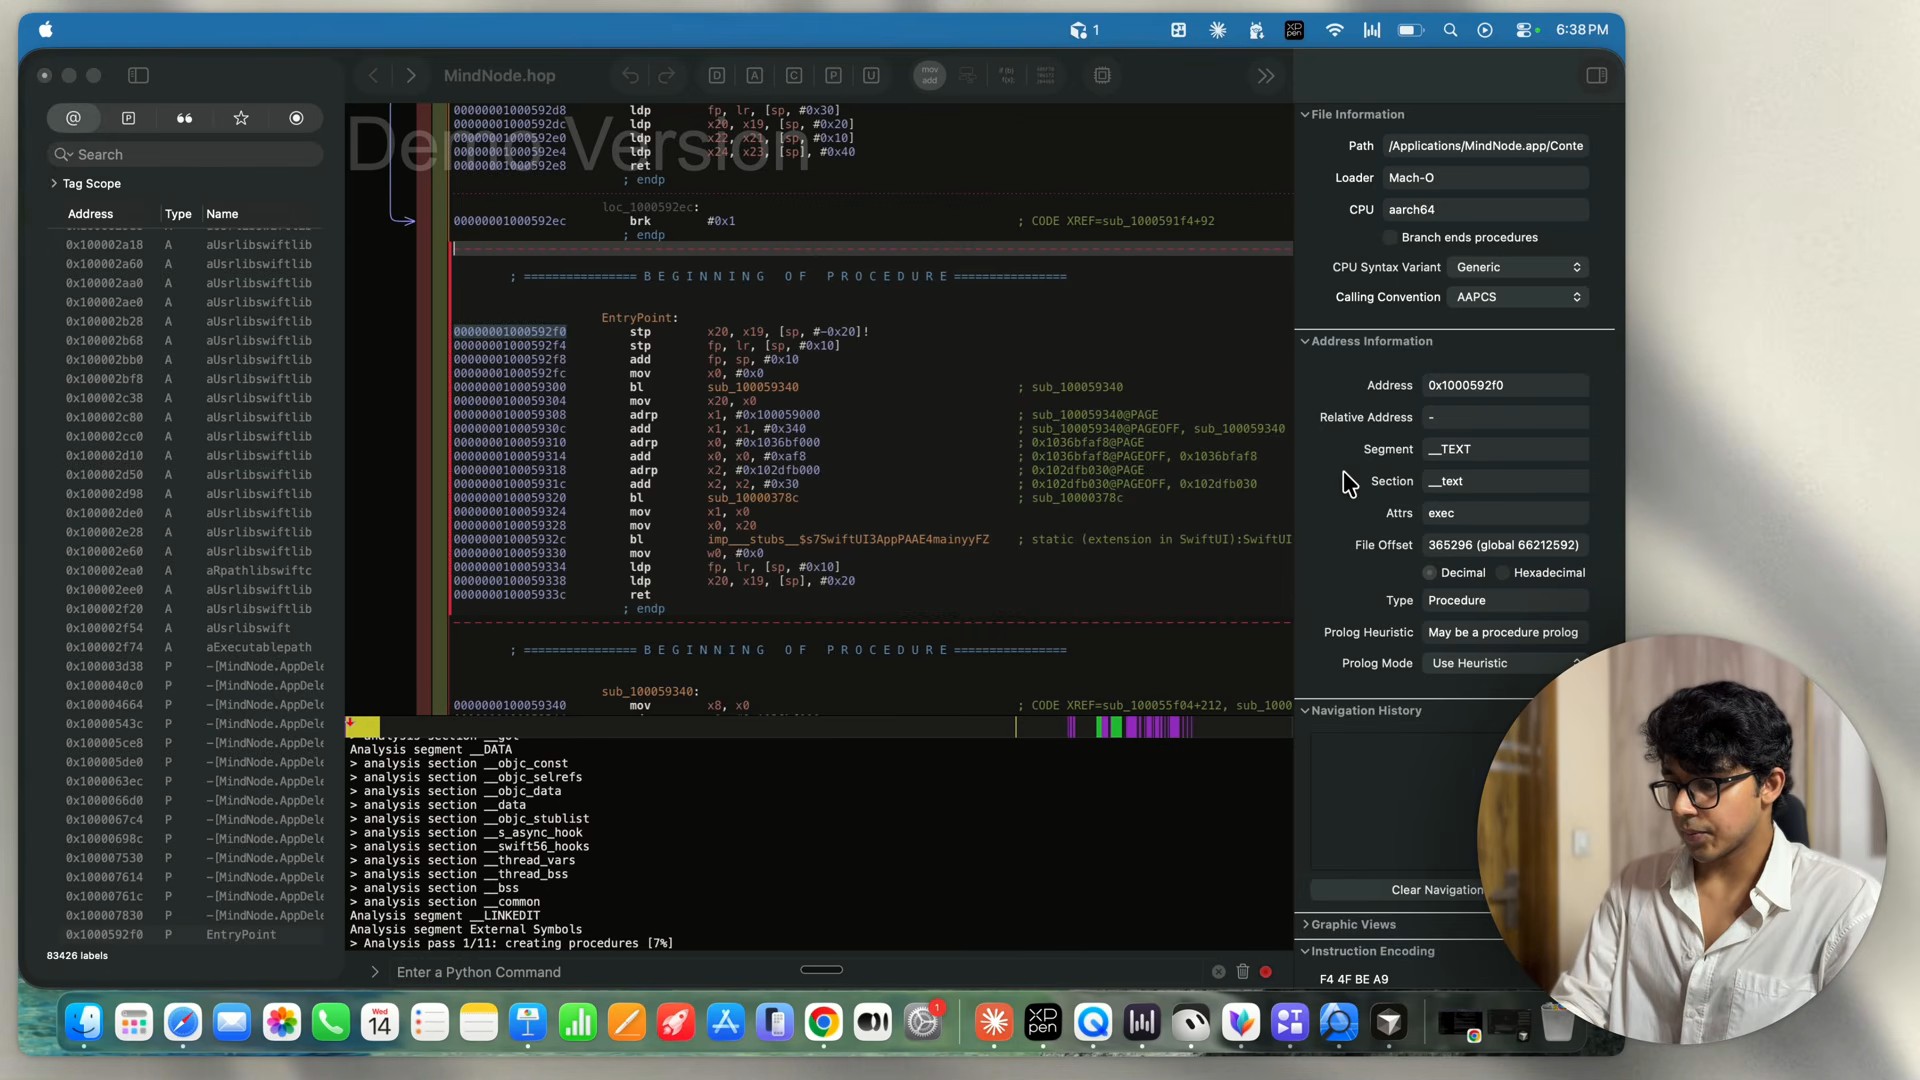The height and width of the screenshot is (1080, 1920).
Task: Open Google Chrome from the Dock
Action: click(x=823, y=1022)
